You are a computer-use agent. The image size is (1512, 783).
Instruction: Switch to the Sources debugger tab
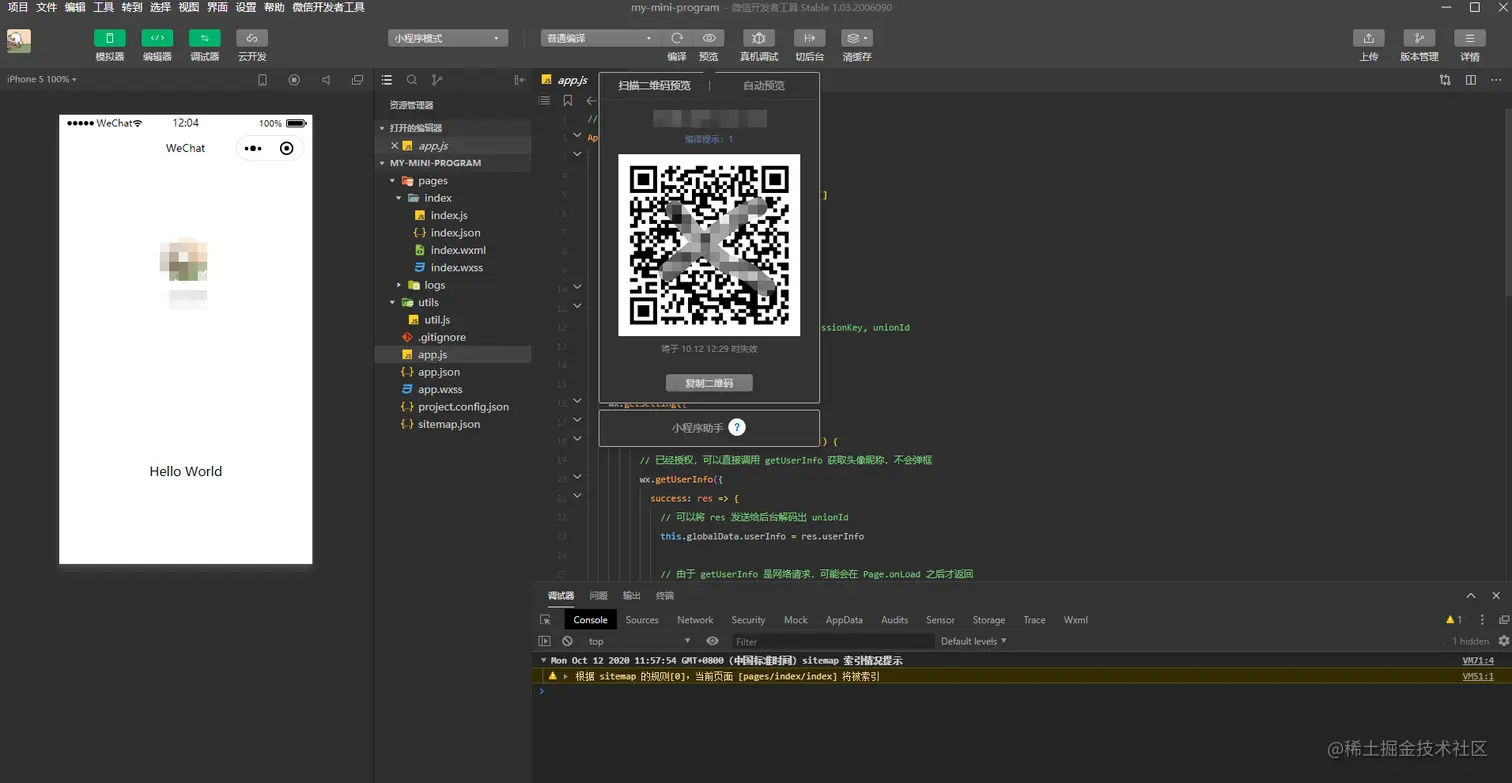click(x=642, y=620)
